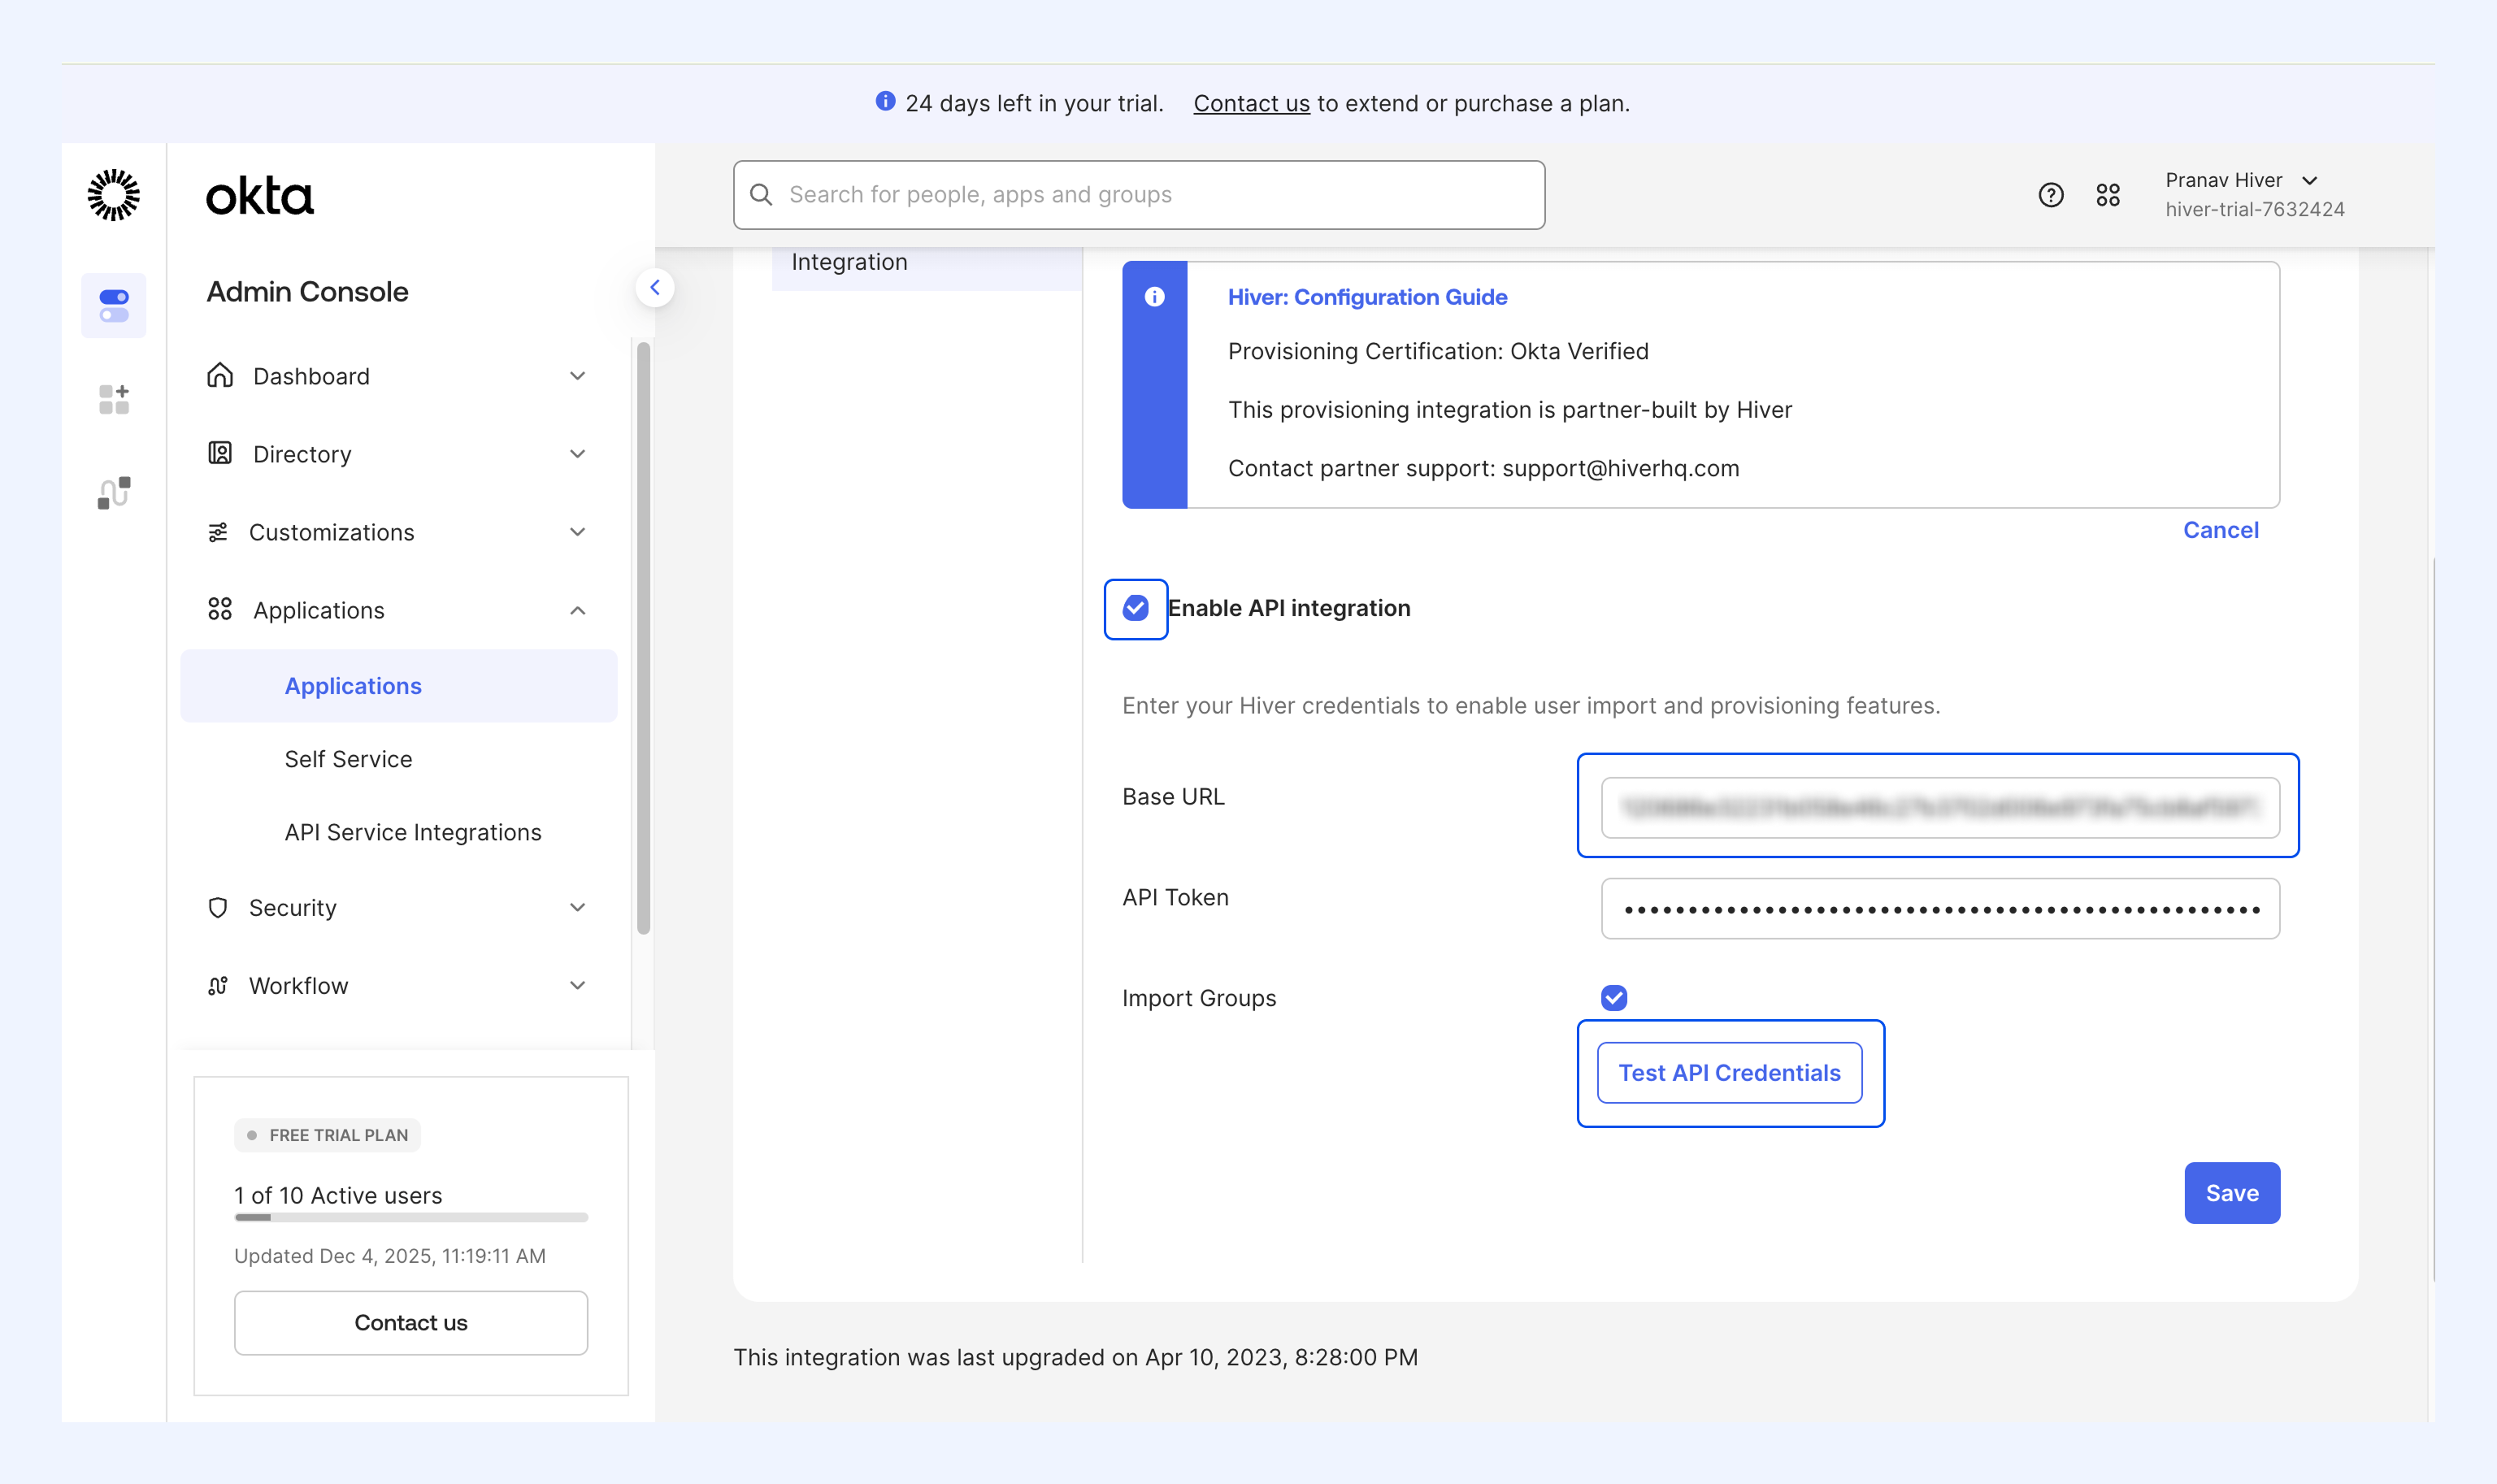Click the Directory contact-book icon

220,453
